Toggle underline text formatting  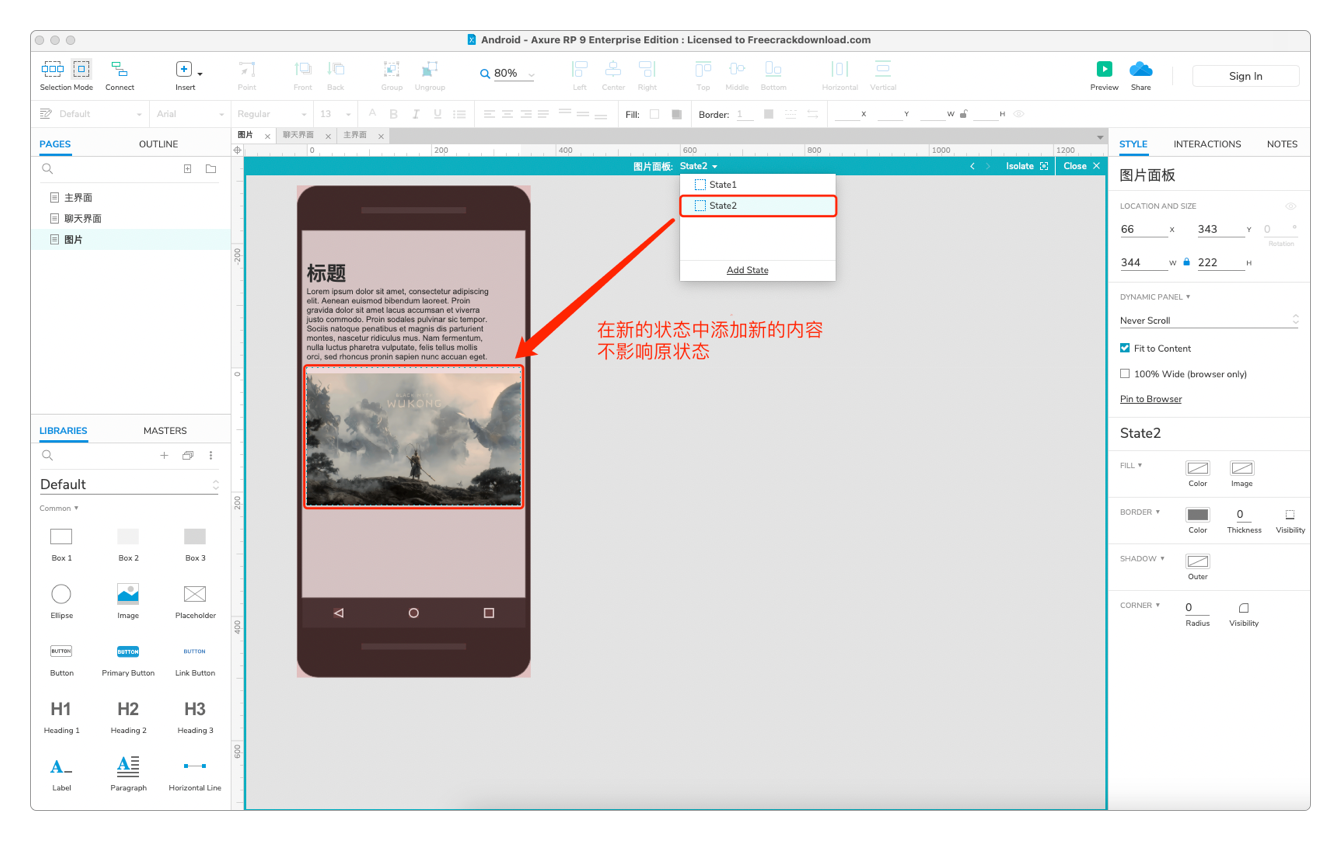[437, 114]
